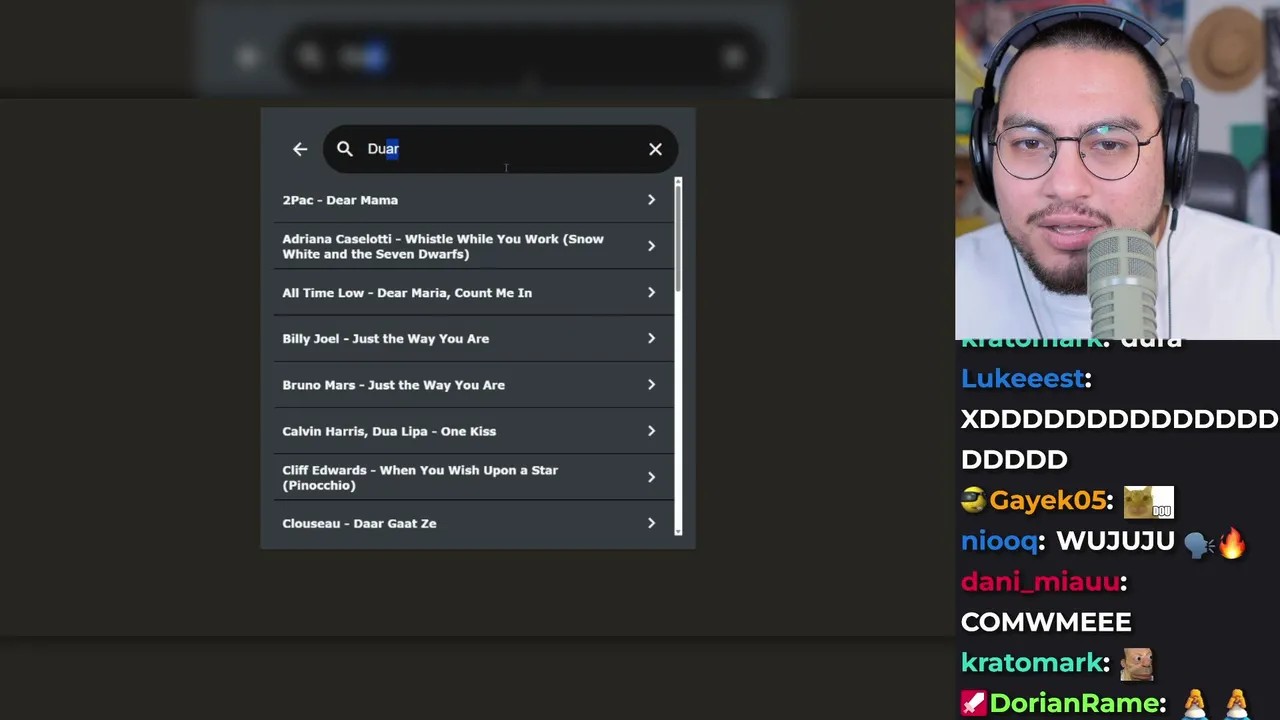Click the niooq username in chat
Image resolution: width=1280 pixels, height=720 pixels.
[998, 542]
